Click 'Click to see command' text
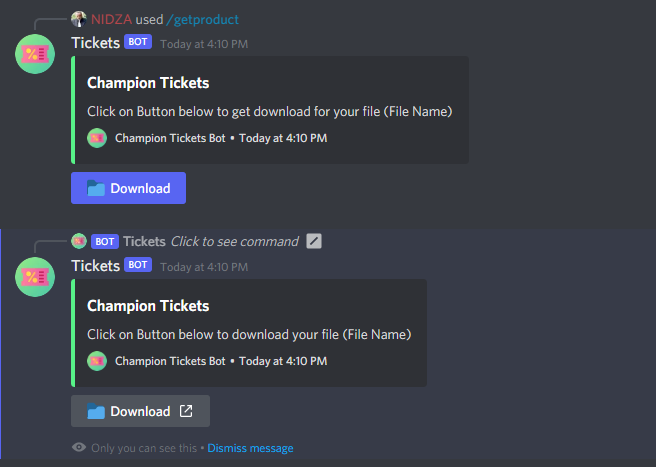 pos(234,241)
